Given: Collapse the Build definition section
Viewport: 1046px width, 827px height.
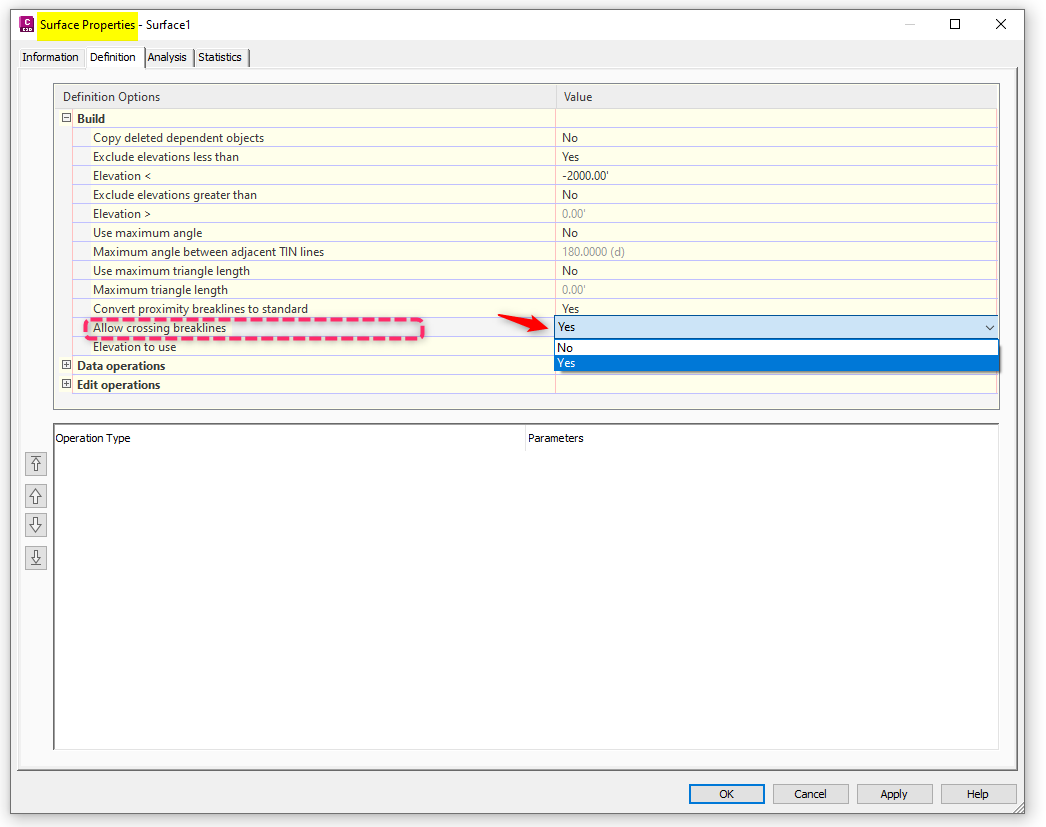Looking at the screenshot, I should [66, 118].
